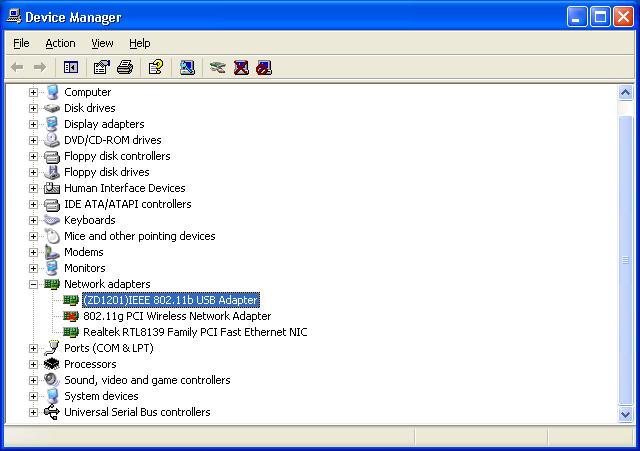Collapse the Network adapters node
This screenshot has height=451, width=640.
coord(33,284)
